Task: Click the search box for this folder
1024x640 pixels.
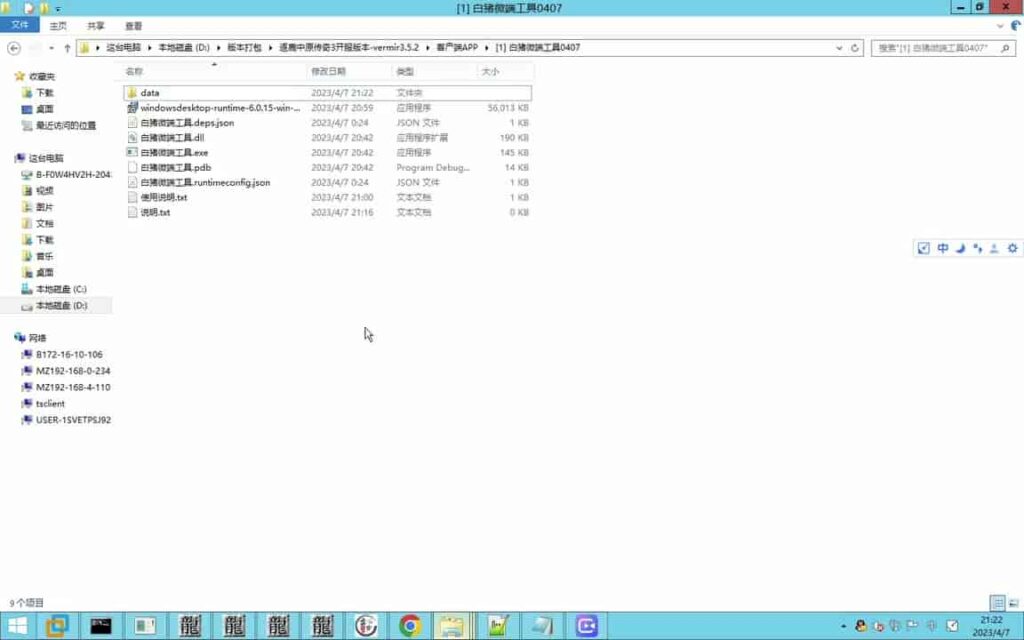Action: [932, 48]
